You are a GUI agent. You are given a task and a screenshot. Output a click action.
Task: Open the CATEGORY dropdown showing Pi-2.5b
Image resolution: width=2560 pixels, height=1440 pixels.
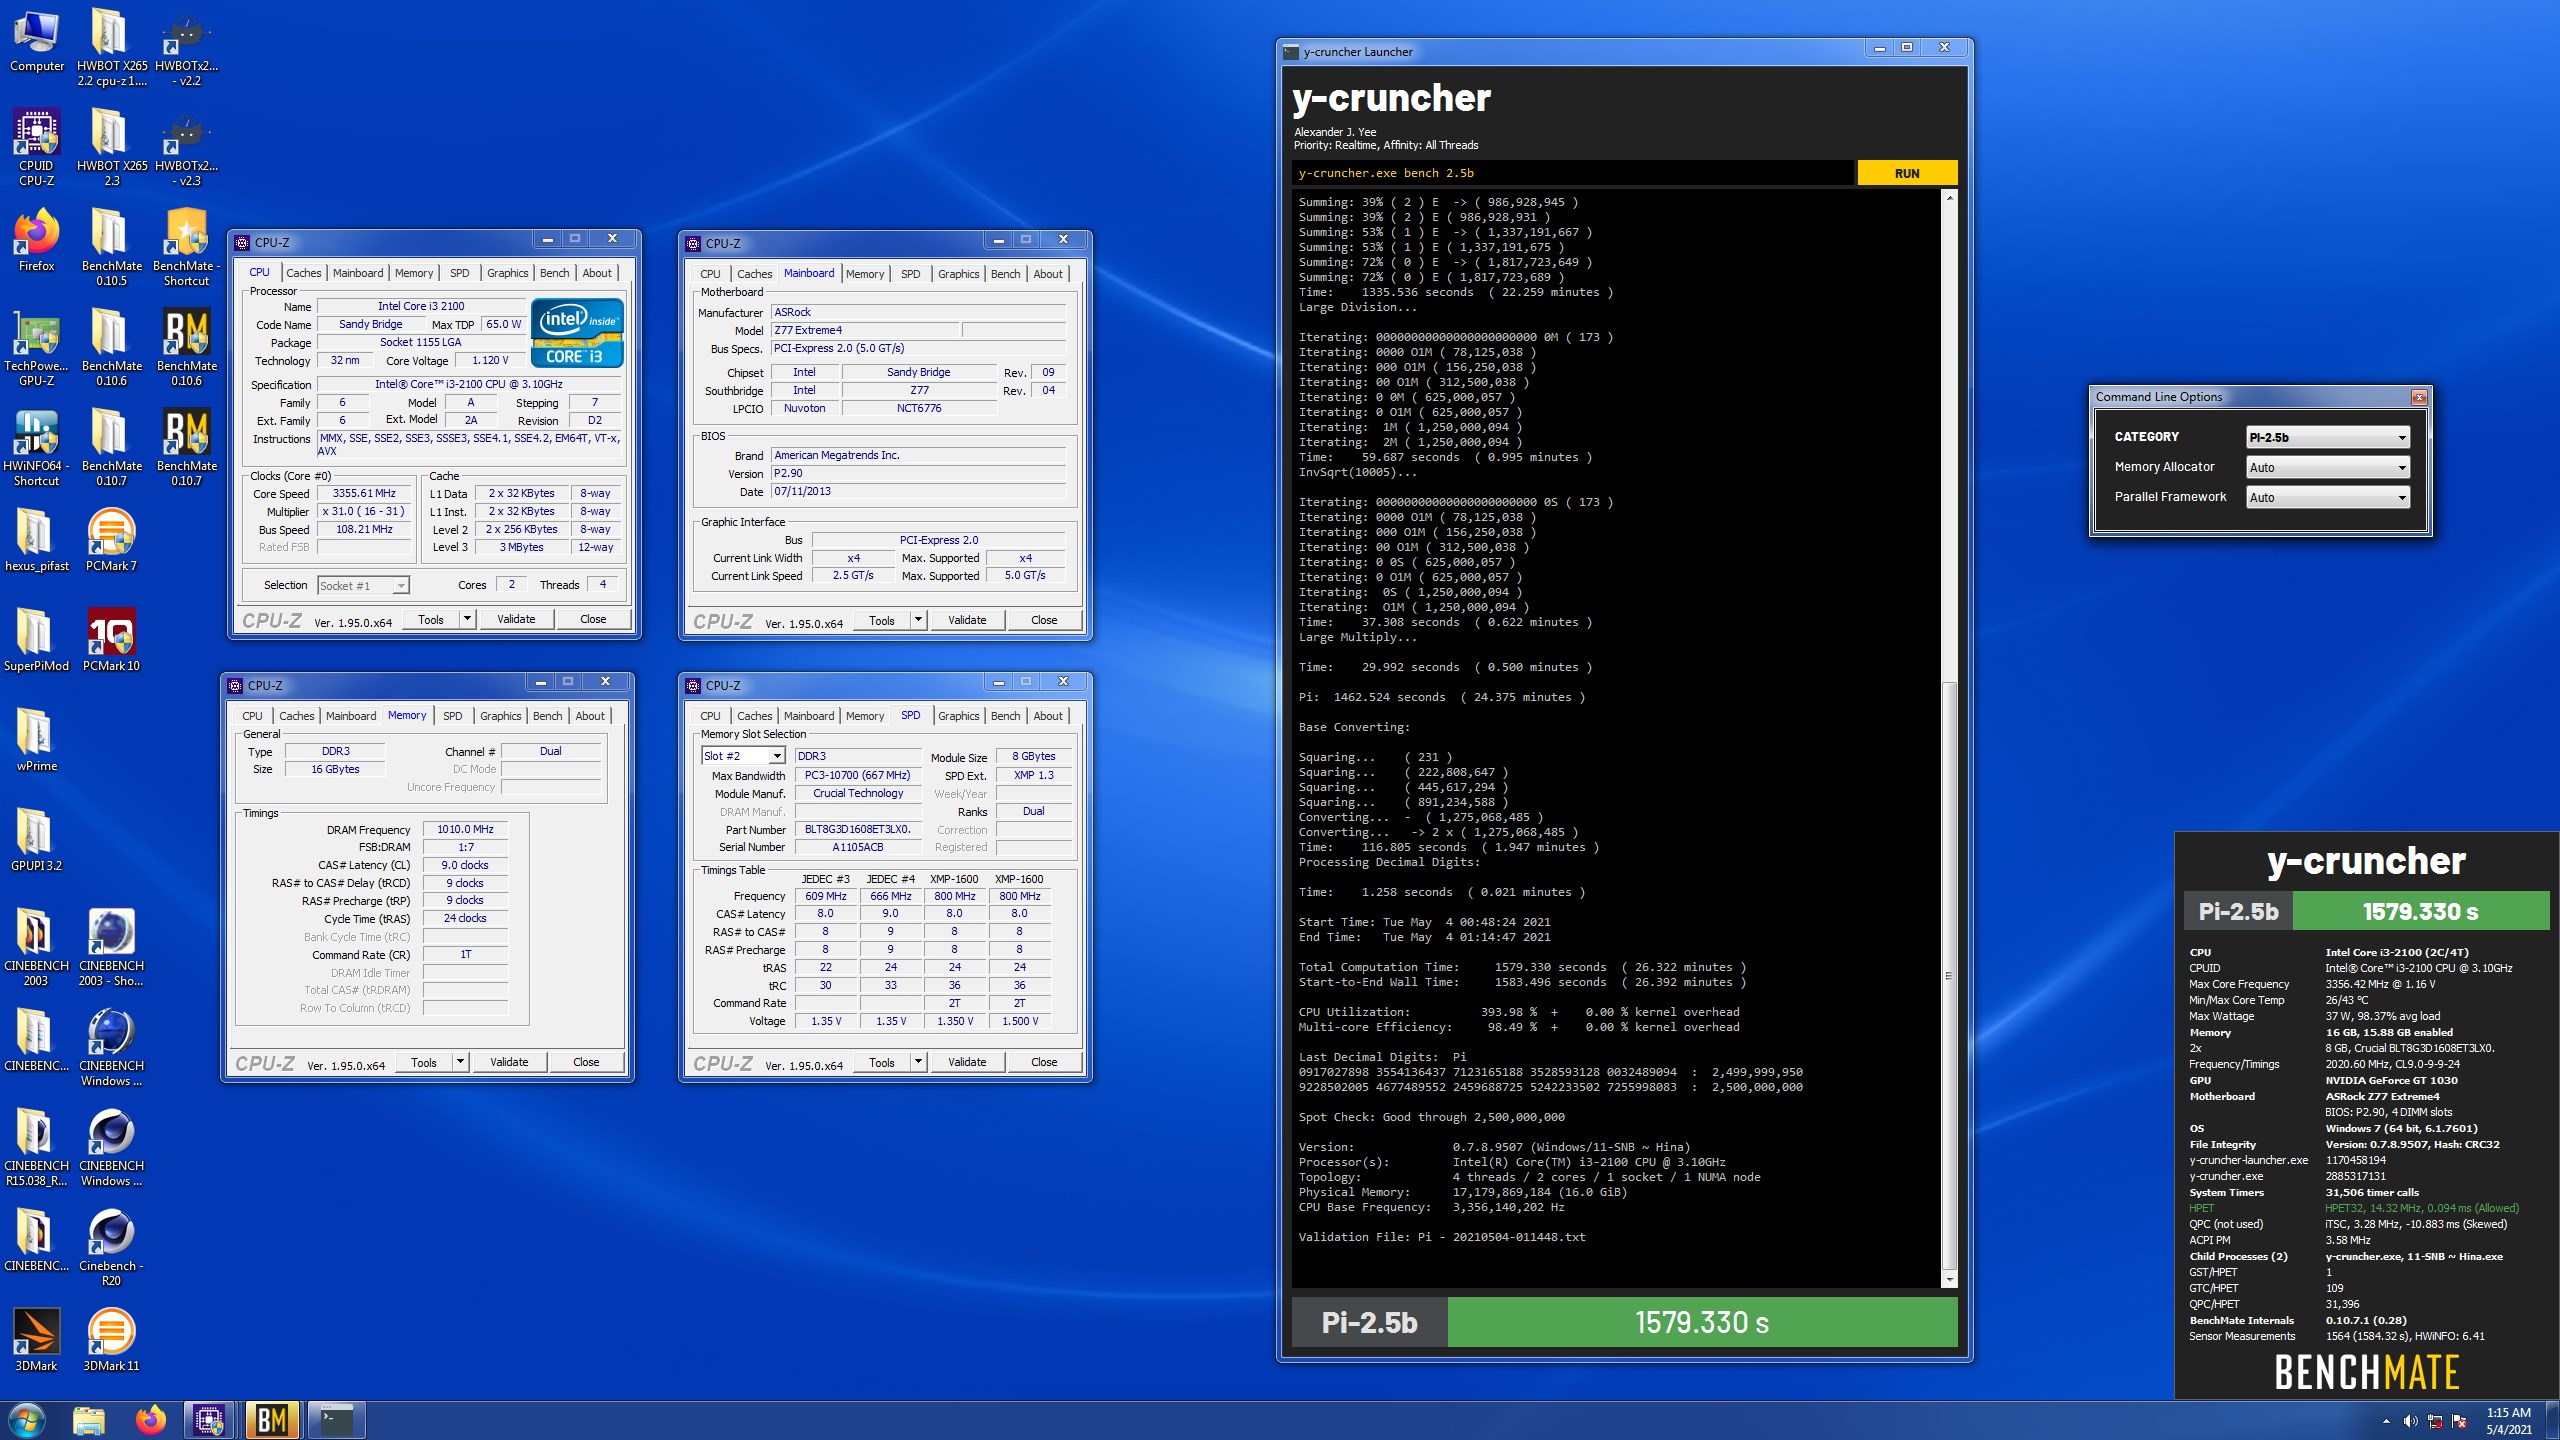pos(2327,437)
